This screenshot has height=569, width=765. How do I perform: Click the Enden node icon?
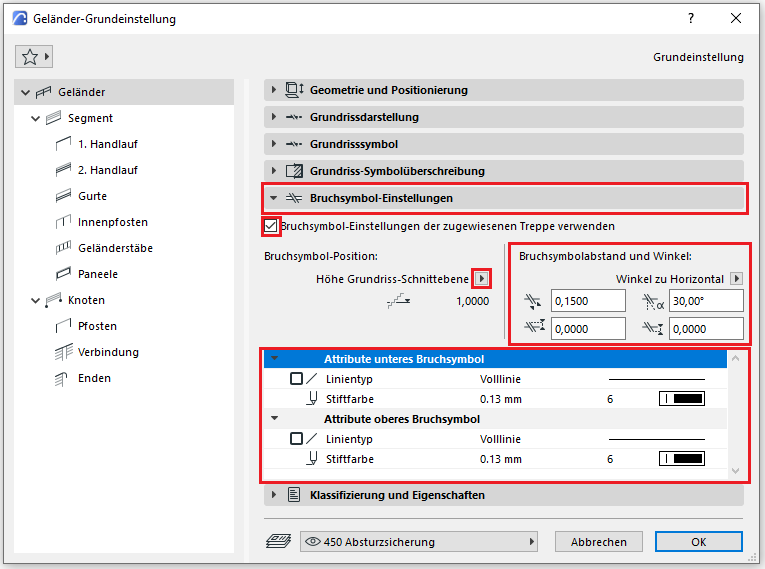point(63,378)
